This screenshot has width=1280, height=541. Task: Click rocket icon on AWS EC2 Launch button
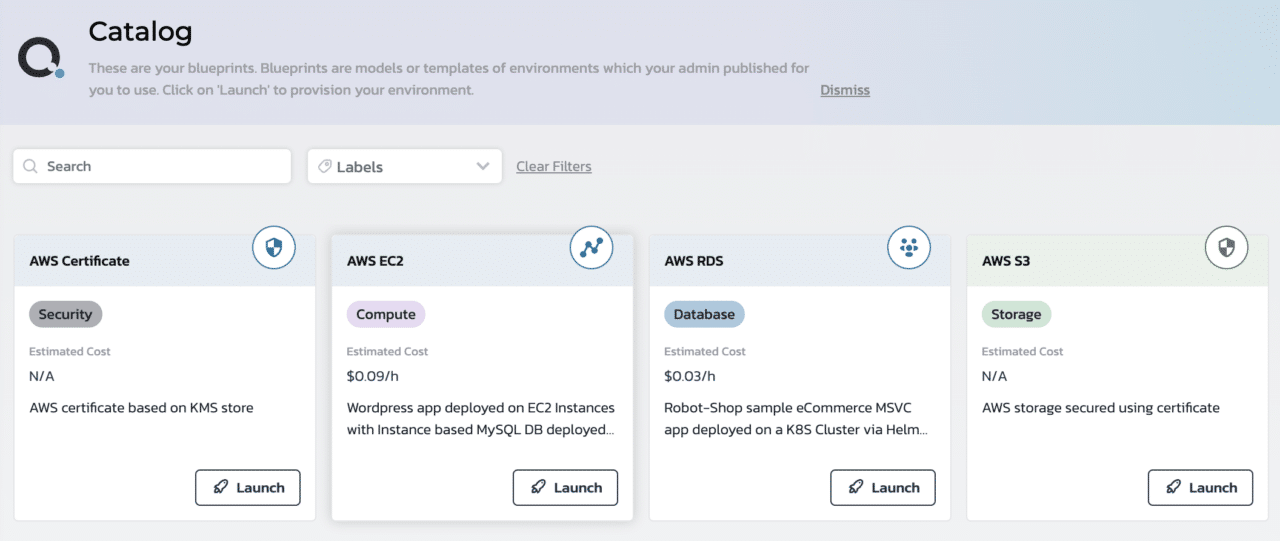(539, 488)
